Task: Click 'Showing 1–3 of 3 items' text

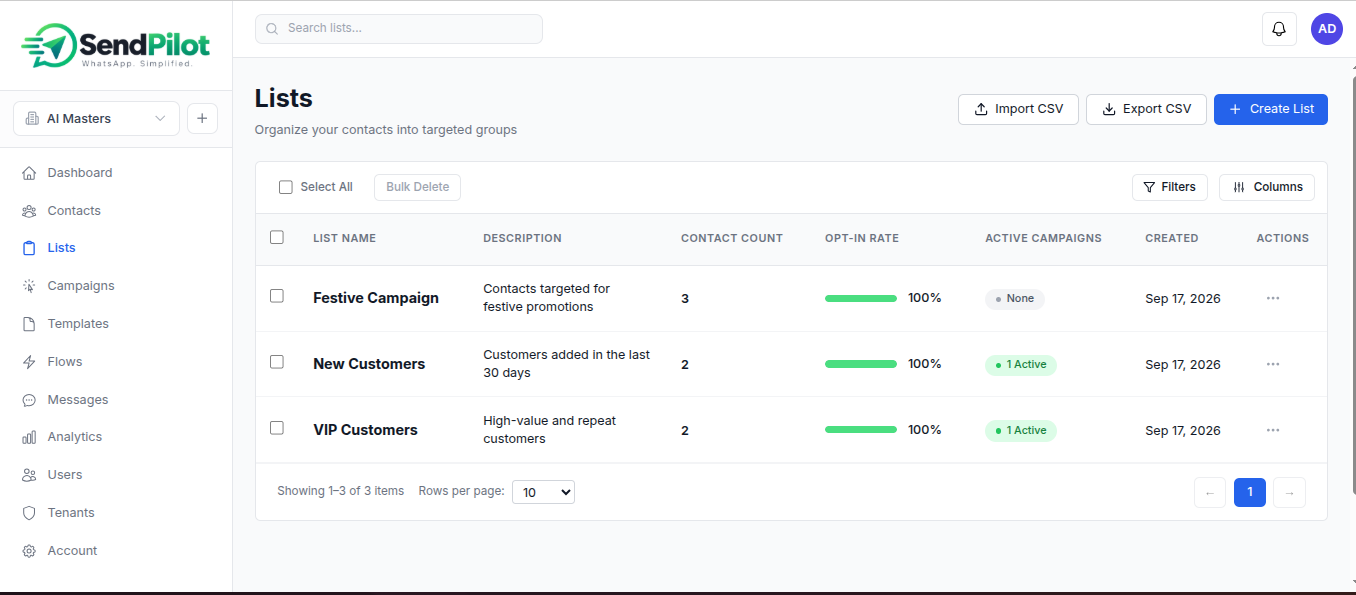Action: [x=341, y=491]
